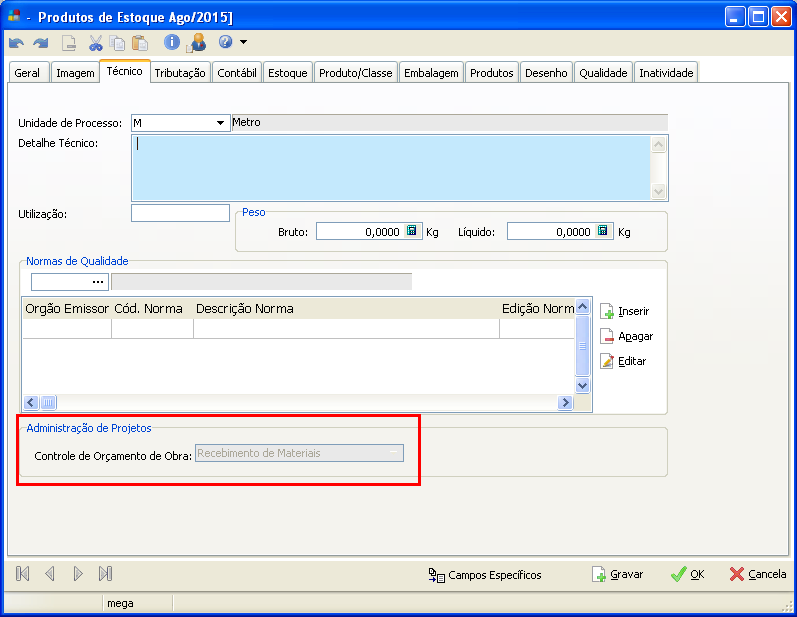The width and height of the screenshot is (797, 617).
Task: Click in the Detalhe Técnico text area
Action: pyautogui.click(x=390, y=167)
